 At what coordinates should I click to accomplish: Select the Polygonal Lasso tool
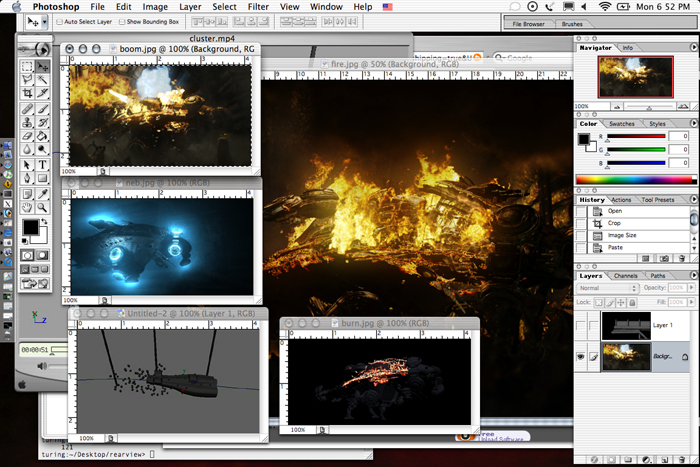tap(27, 80)
